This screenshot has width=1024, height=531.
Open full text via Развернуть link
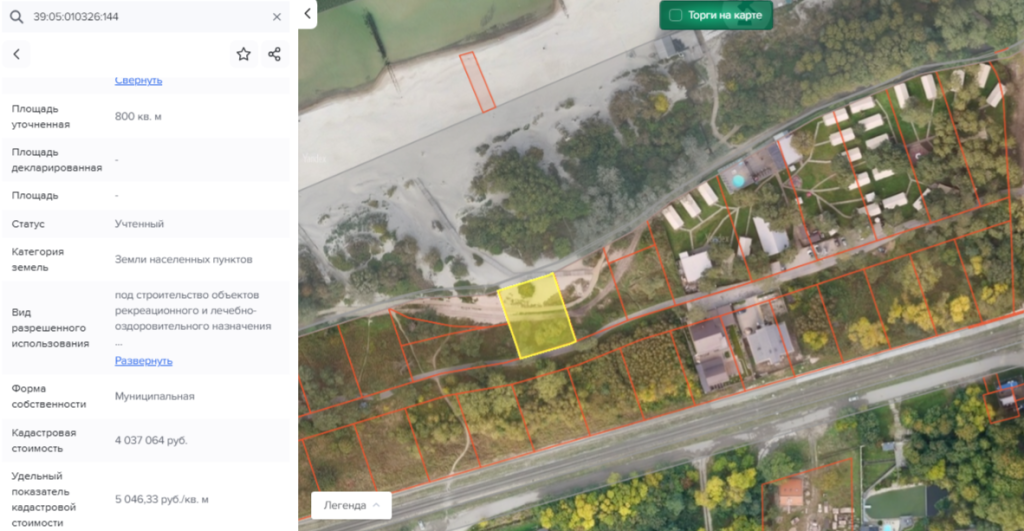pyautogui.click(x=143, y=360)
